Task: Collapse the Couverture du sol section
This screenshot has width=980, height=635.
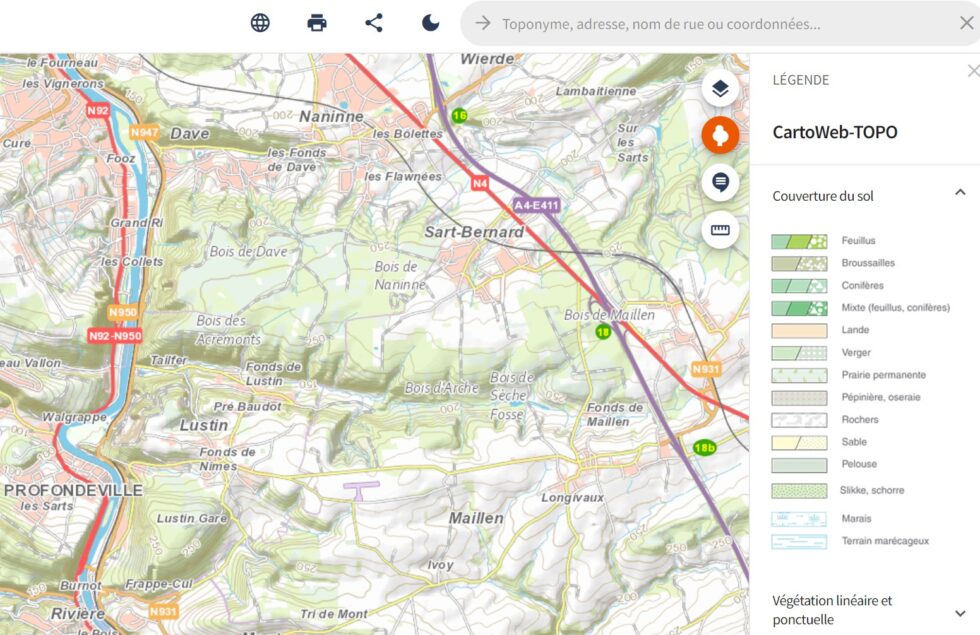Action: (960, 192)
